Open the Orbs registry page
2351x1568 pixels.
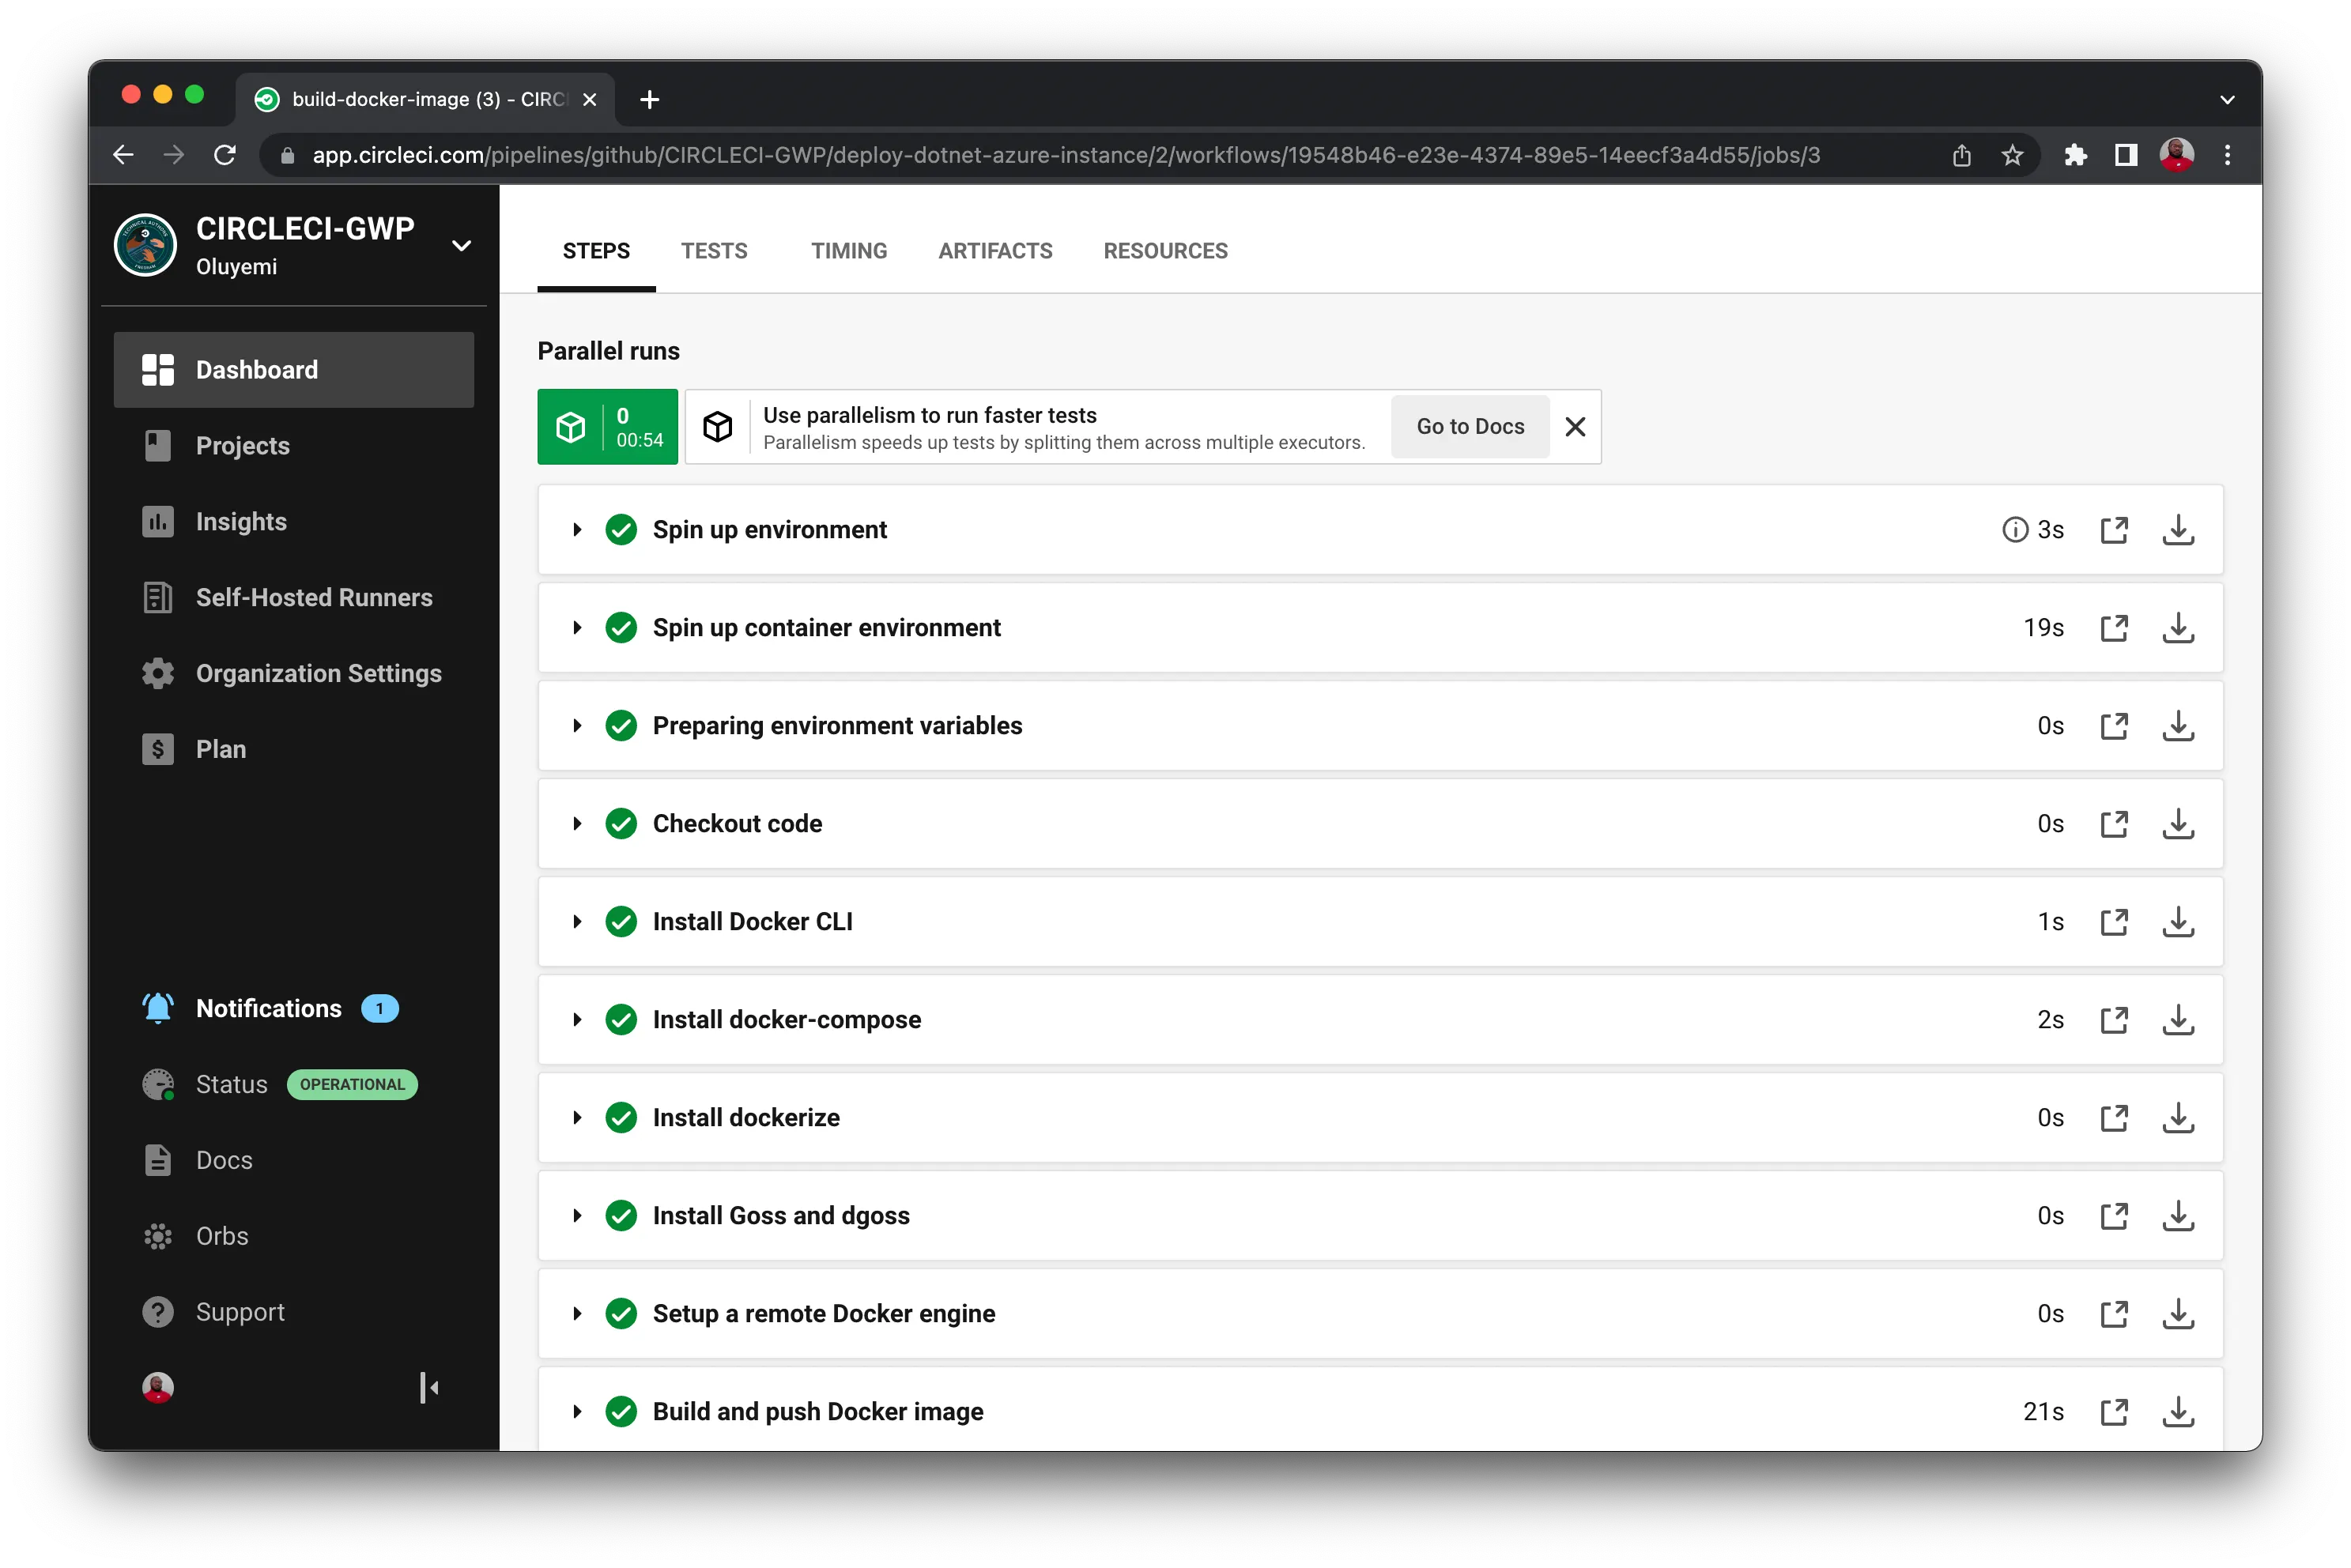[221, 1235]
